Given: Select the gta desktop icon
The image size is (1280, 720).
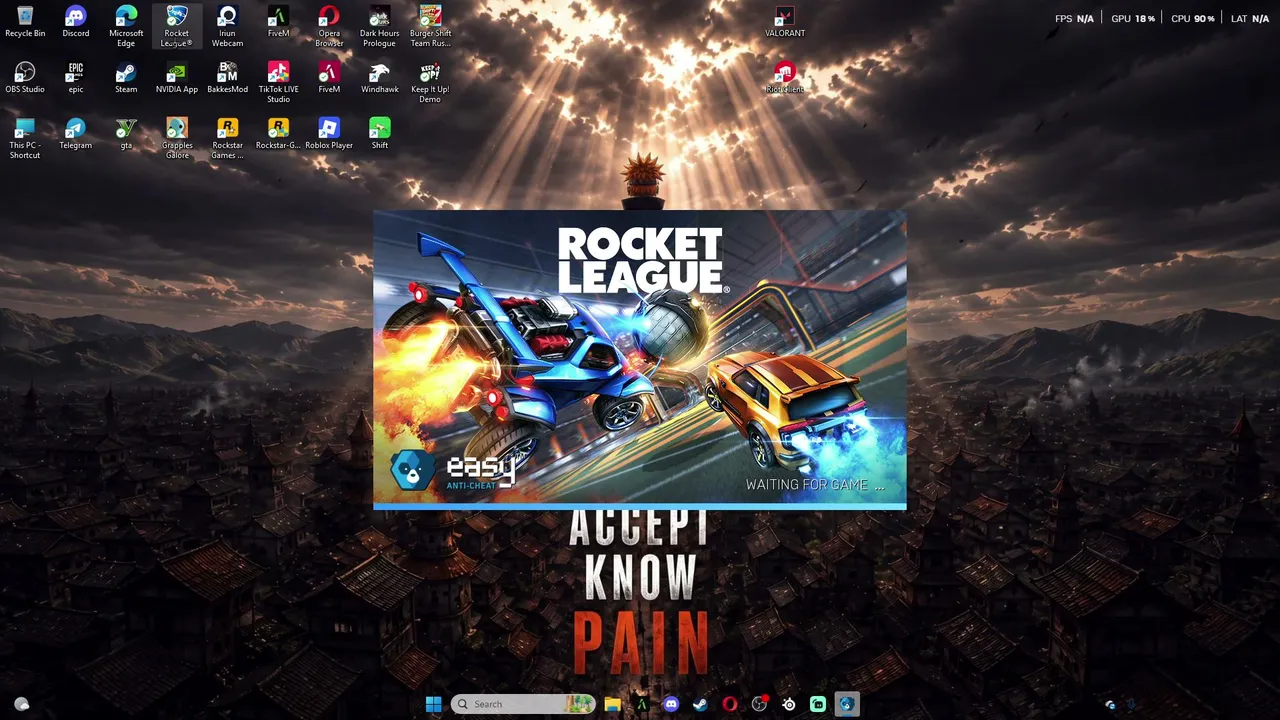Looking at the screenshot, I should pyautogui.click(x=126, y=134).
